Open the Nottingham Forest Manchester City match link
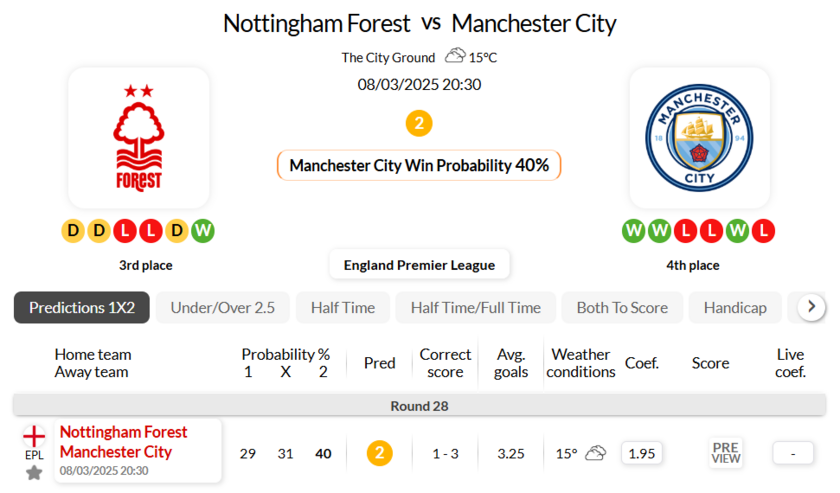 123,442
